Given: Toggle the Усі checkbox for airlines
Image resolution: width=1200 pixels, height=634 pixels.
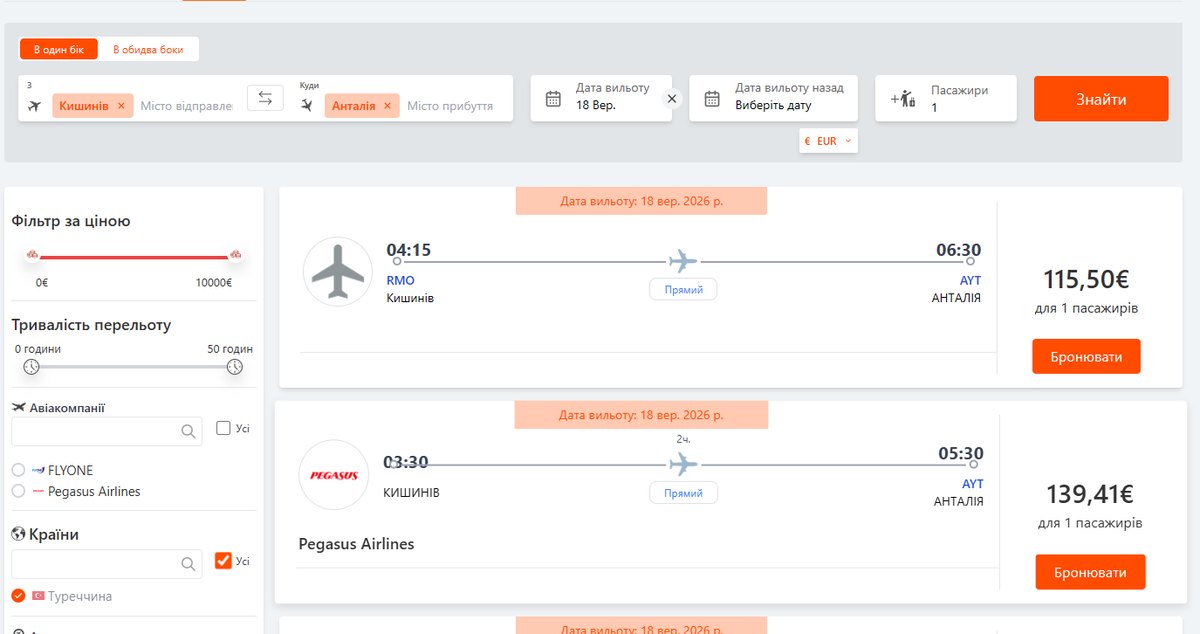Looking at the screenshot, I should click(x=223, y=428).
